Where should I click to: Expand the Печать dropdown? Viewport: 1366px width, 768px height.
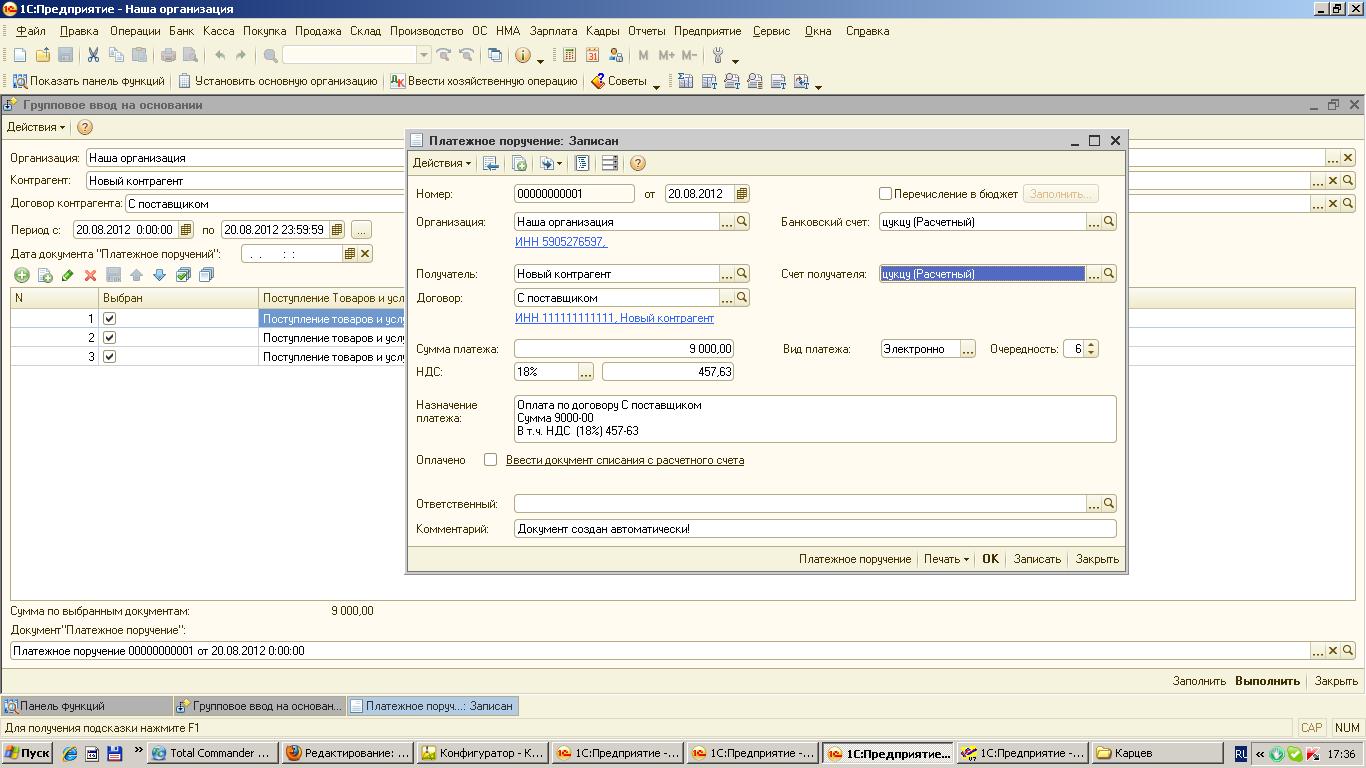tap(946, 559)
